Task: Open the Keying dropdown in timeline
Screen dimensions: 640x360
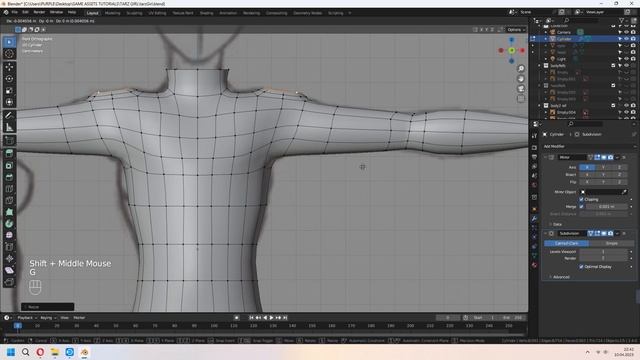Action: (48, 318)
